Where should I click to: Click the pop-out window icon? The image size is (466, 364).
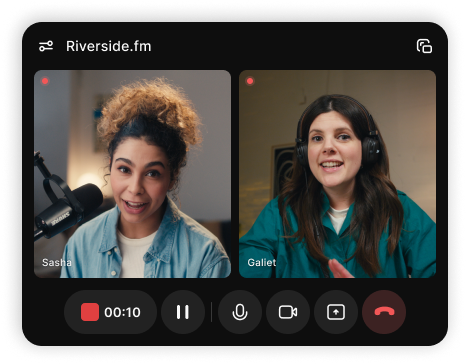click(x=424, y=46)
